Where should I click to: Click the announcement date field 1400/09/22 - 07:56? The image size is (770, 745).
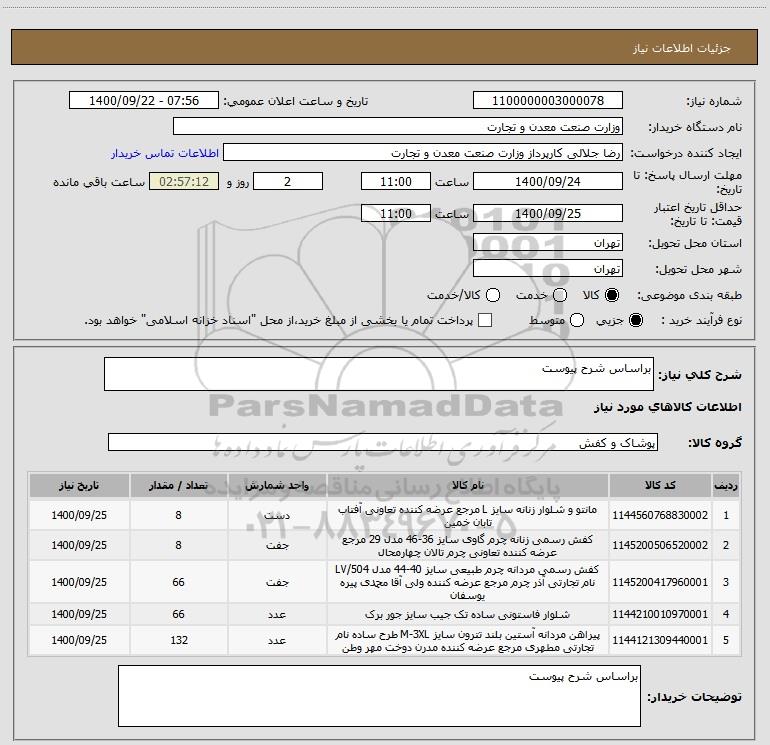pyautogui.click(x=144, y=100)
